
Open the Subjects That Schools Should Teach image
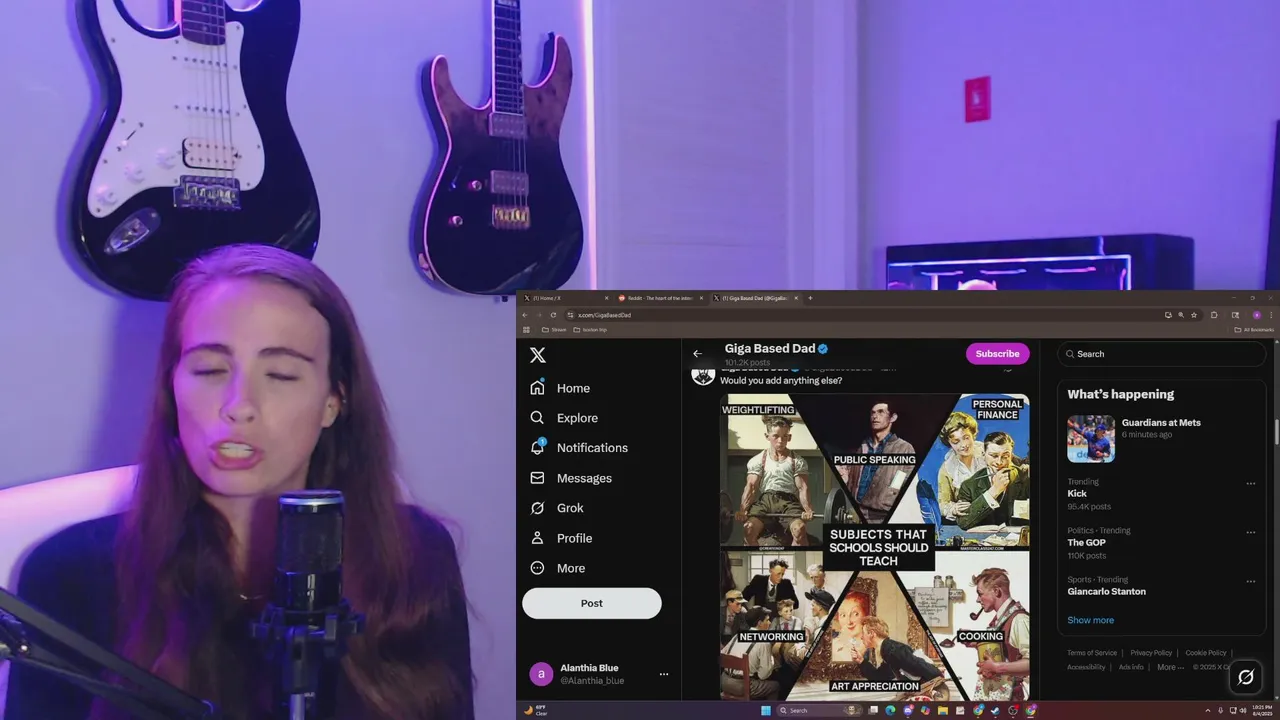click(x=875, y=547)
